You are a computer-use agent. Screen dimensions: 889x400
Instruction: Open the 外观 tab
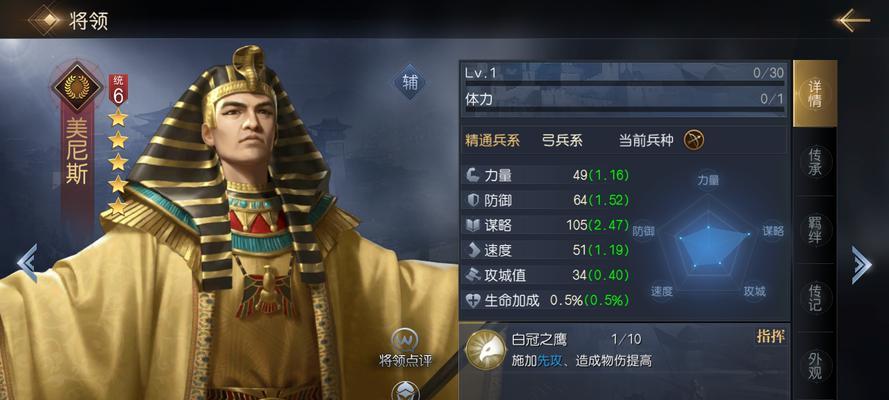(815, 365)
